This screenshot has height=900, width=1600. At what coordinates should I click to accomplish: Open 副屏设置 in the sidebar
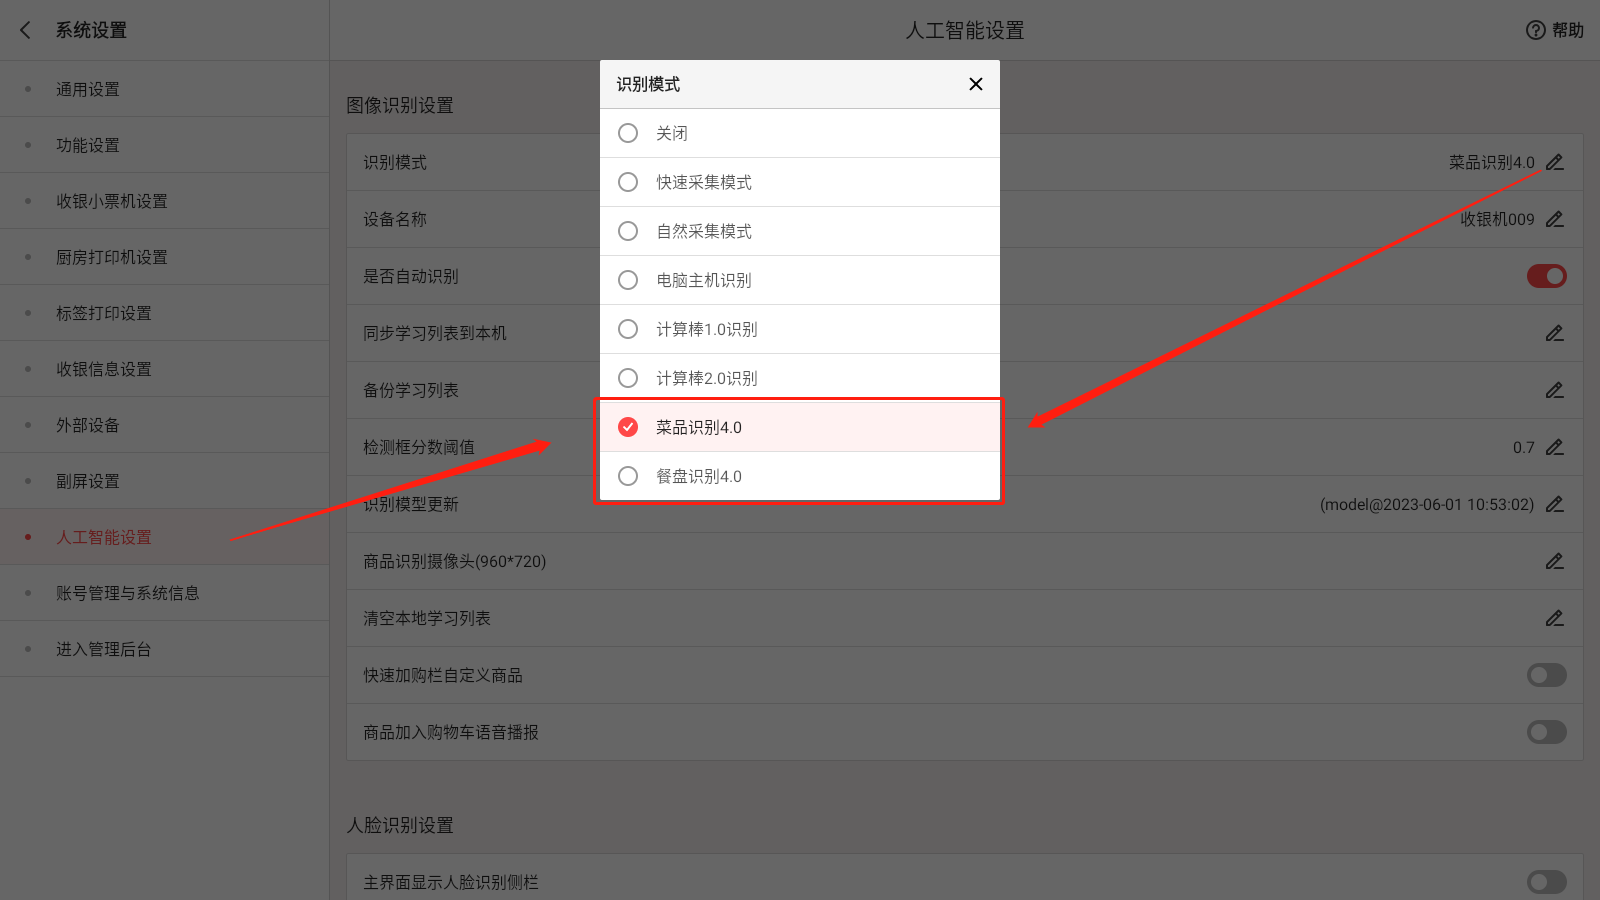[x=164, y=481]
